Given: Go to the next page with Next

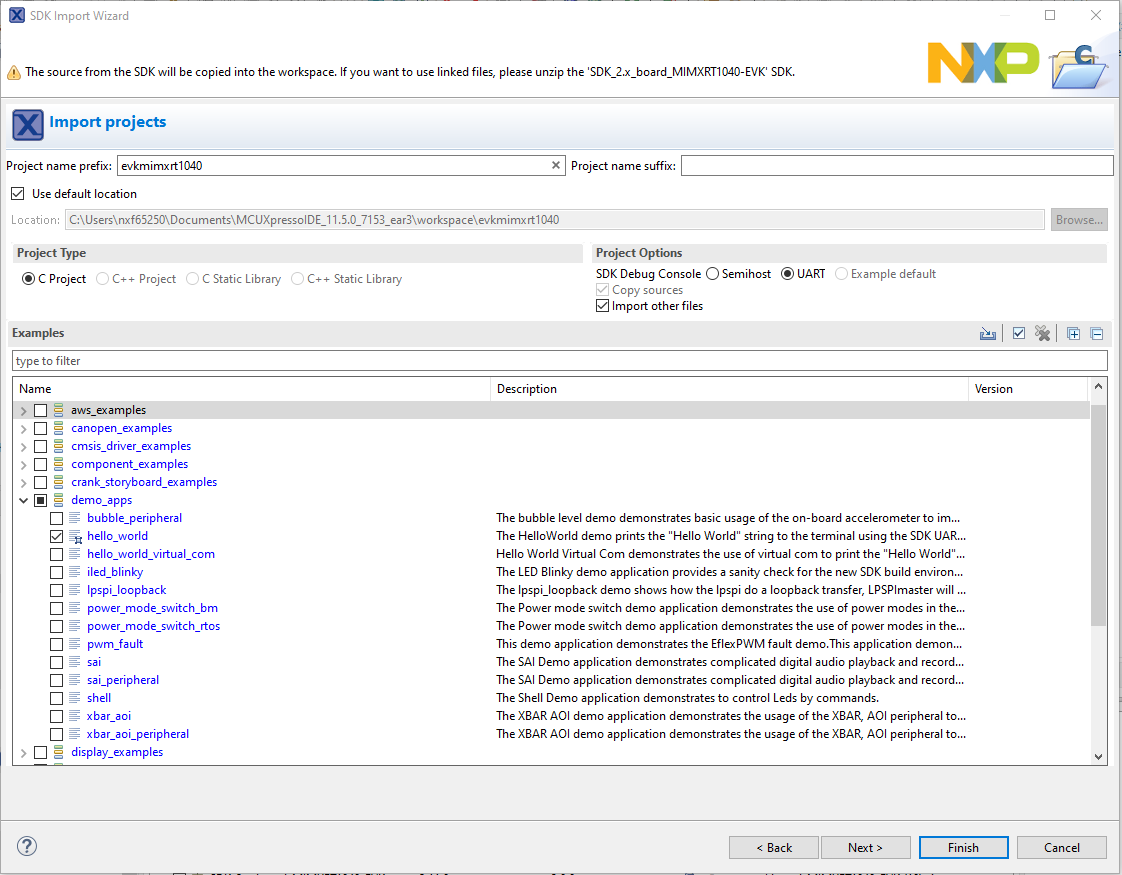Looking at the screenshot, I should (865, 847).
